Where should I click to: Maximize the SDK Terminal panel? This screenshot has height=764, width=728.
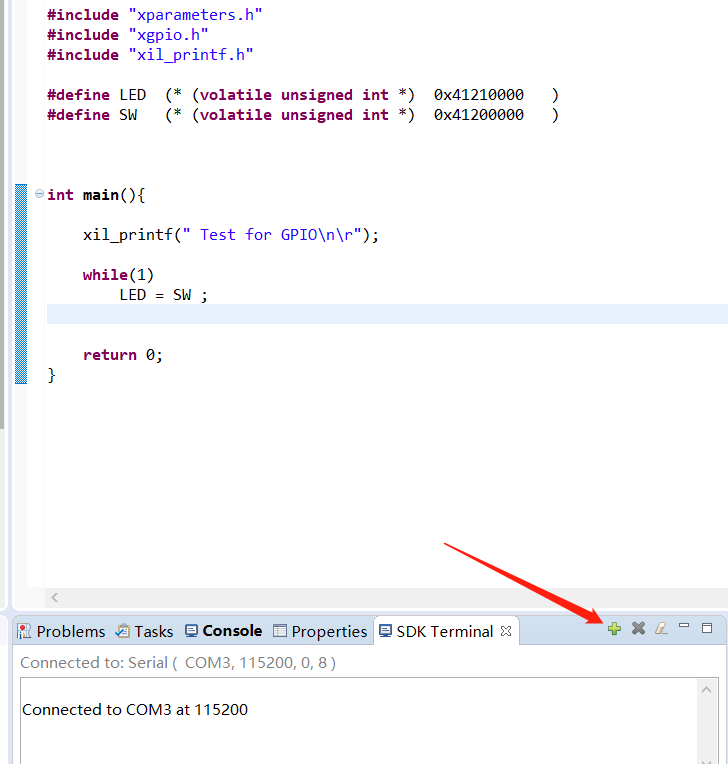pyautogui.click(x=707, y=628)
